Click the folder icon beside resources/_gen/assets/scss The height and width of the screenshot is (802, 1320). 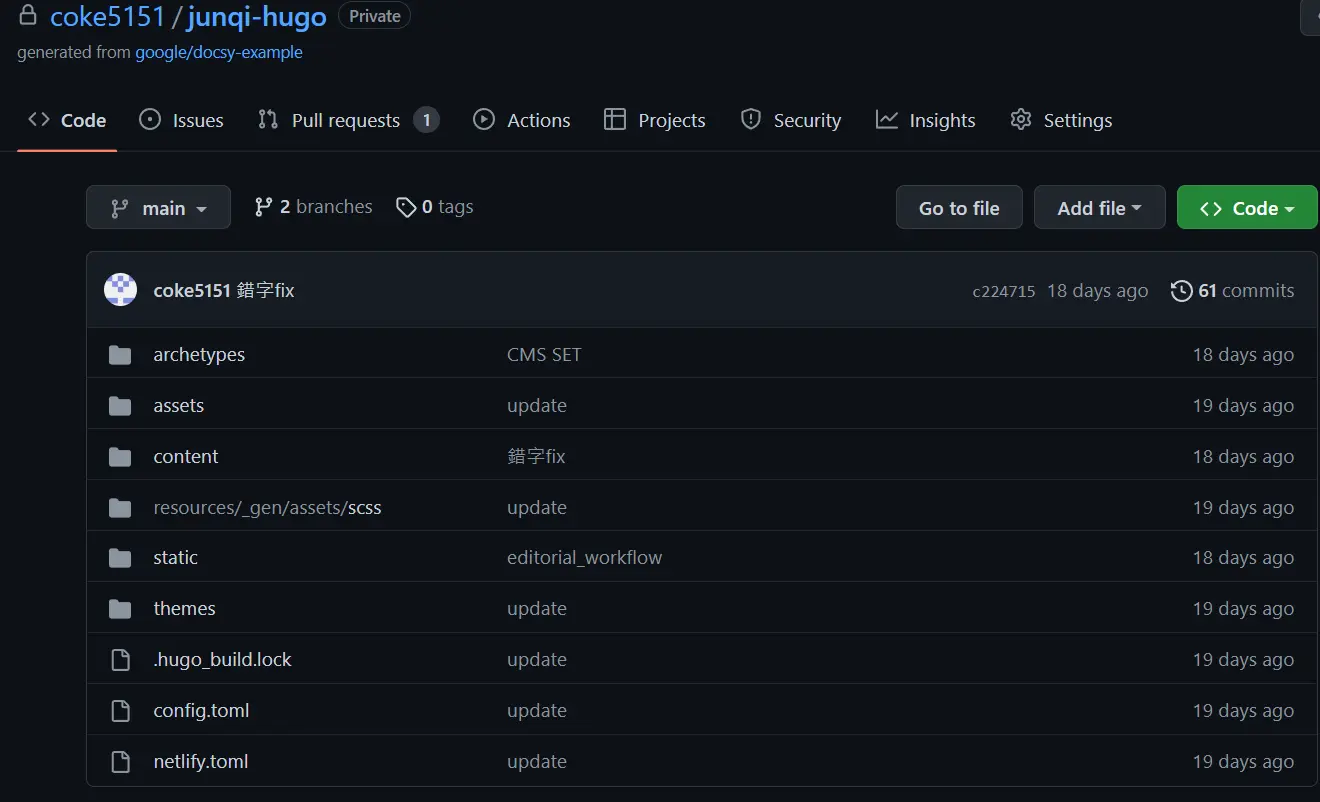120,508
